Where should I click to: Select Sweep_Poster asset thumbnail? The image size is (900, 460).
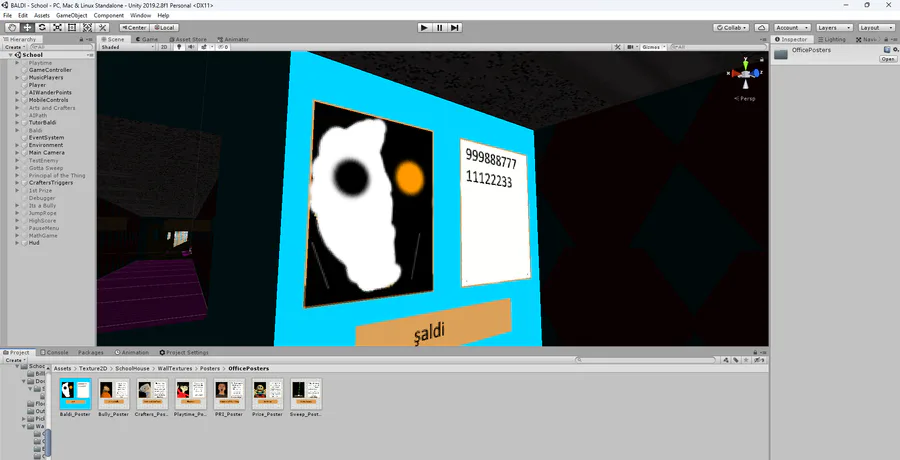coord(306,393)
